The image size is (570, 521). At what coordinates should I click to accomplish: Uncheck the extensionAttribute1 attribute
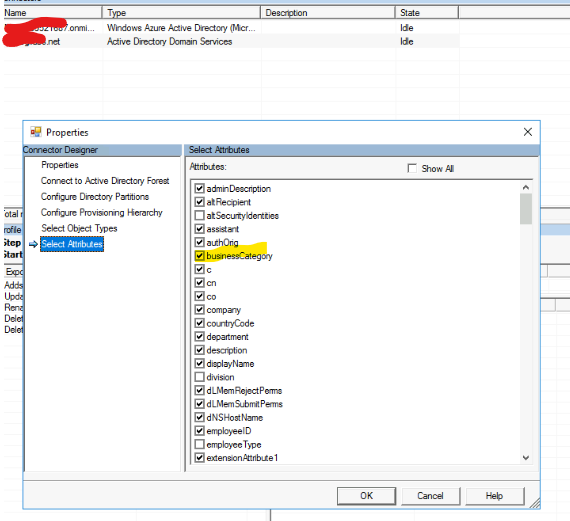point(199,457)
